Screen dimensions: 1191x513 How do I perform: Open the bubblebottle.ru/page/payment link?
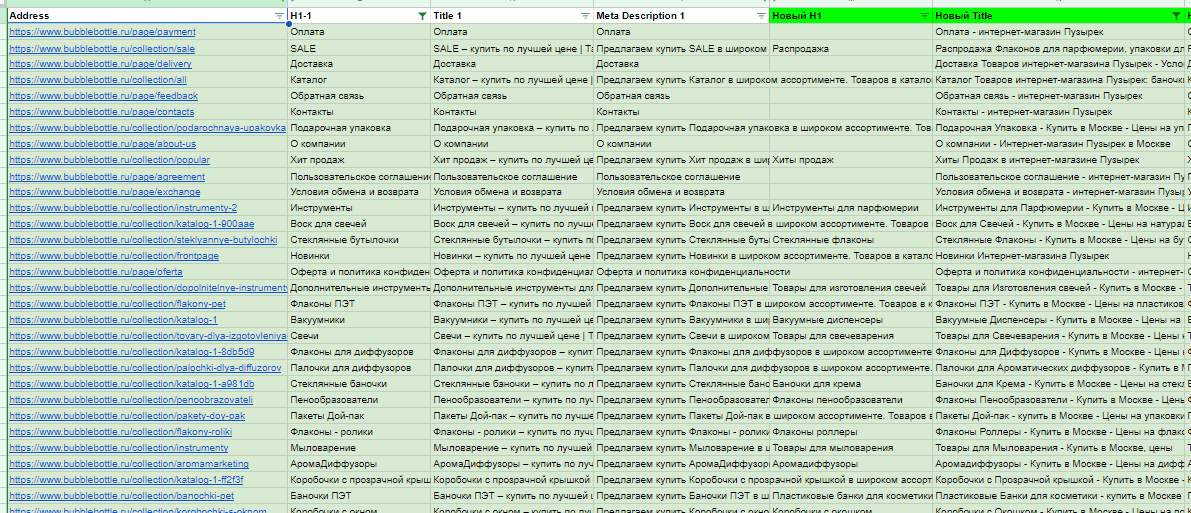point(102,32)
